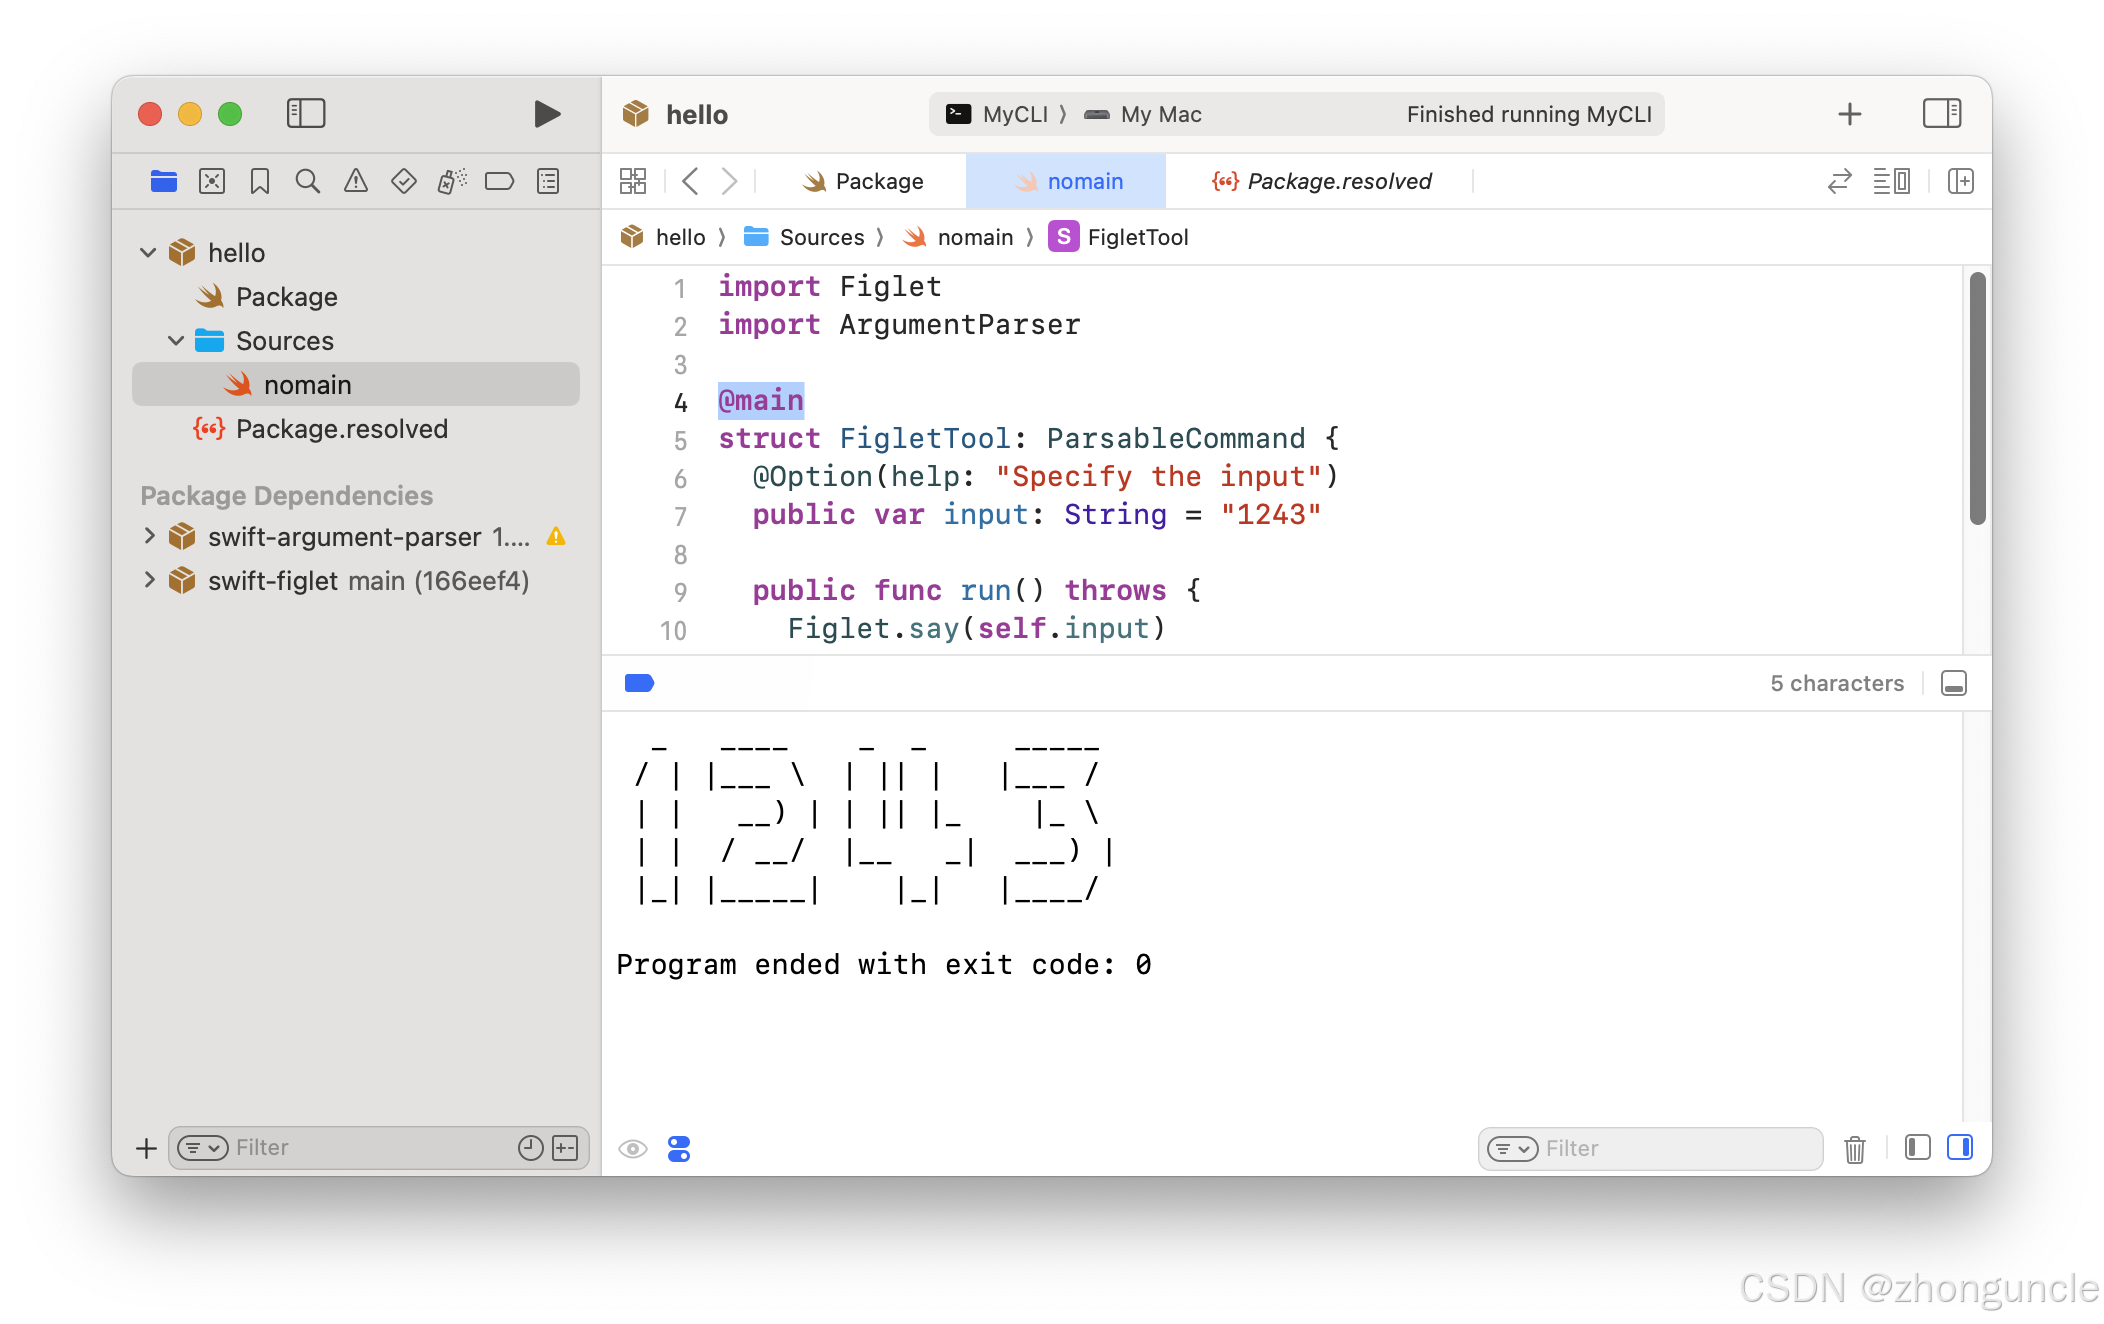Collapse the Sources folder in the navigator

point(176,340)
